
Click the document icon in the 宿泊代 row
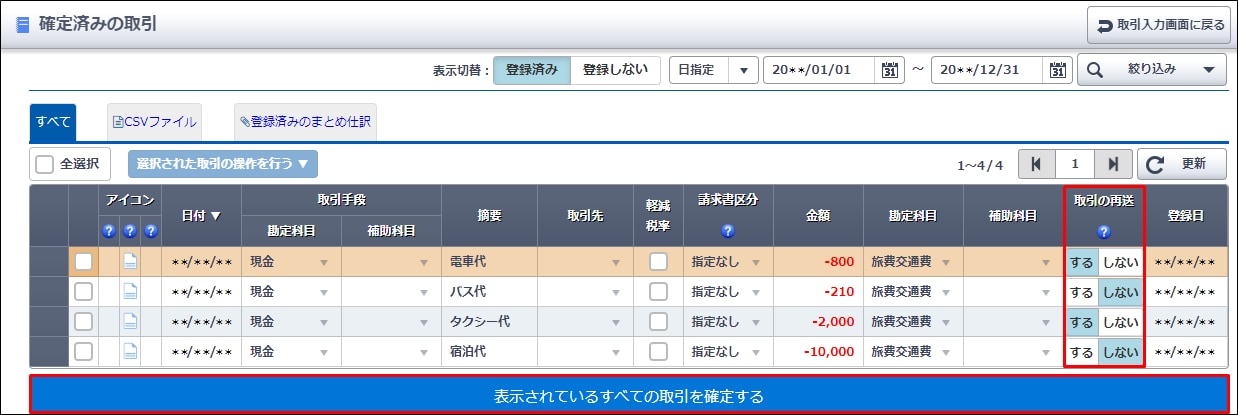[129, 352]
